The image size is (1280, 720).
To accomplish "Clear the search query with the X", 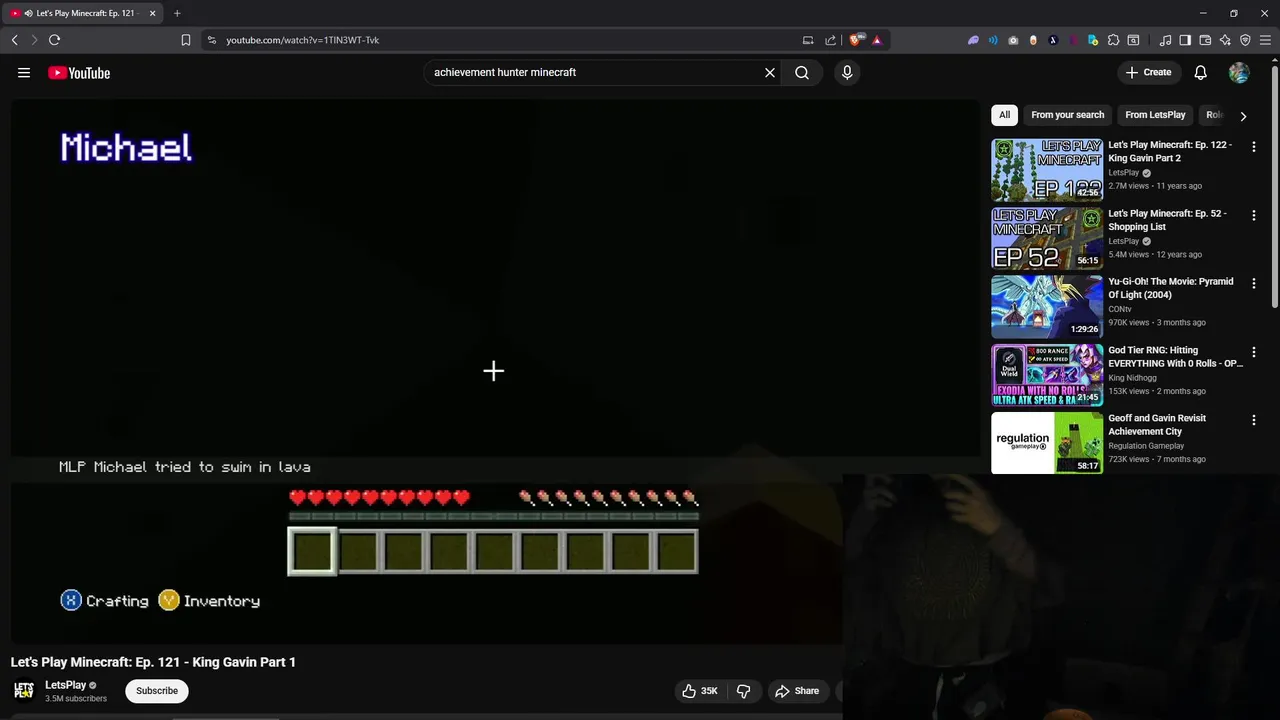I will click(x=770, y=72).
